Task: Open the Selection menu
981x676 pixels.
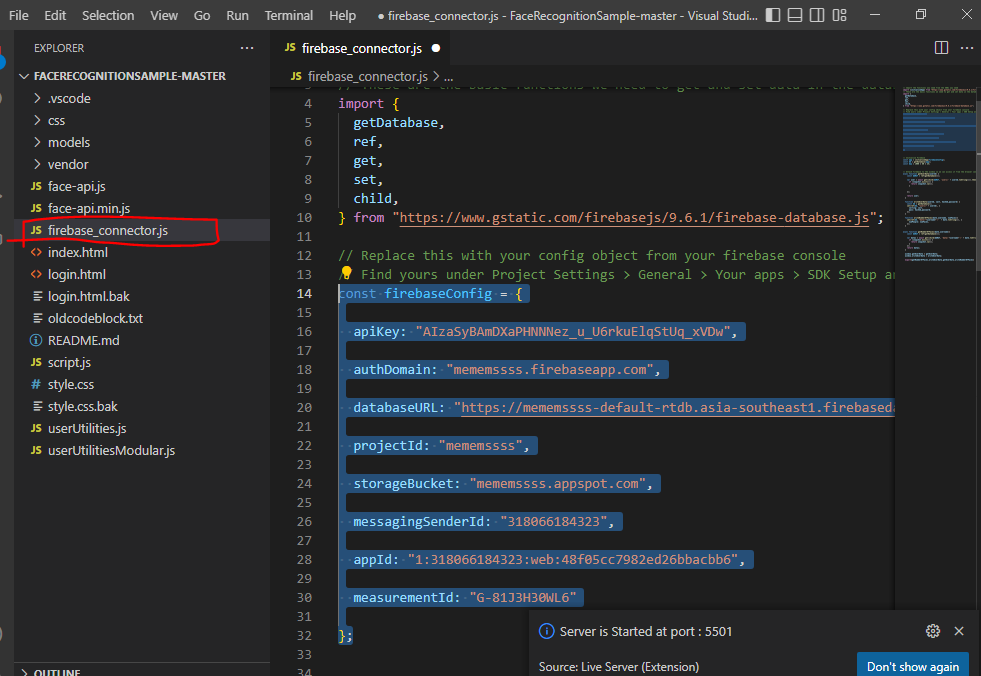Action: pyautogui.click(x=108, y=16)
